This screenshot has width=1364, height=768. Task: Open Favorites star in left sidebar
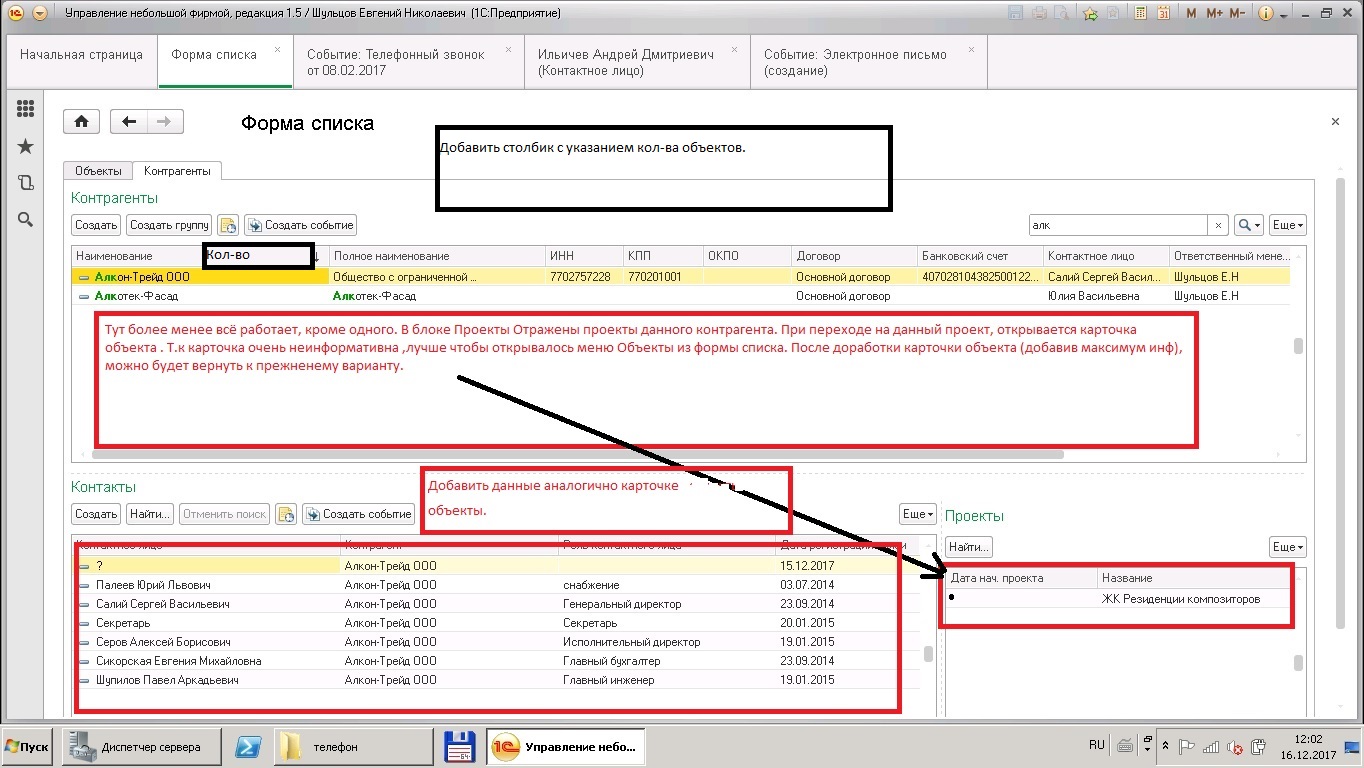26,147
